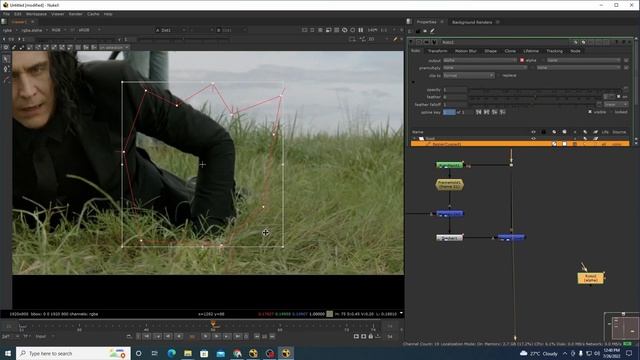Screen dimensions: 640x360
Task: Open Microsoft Store from taskbar
Action: [204, 353]
